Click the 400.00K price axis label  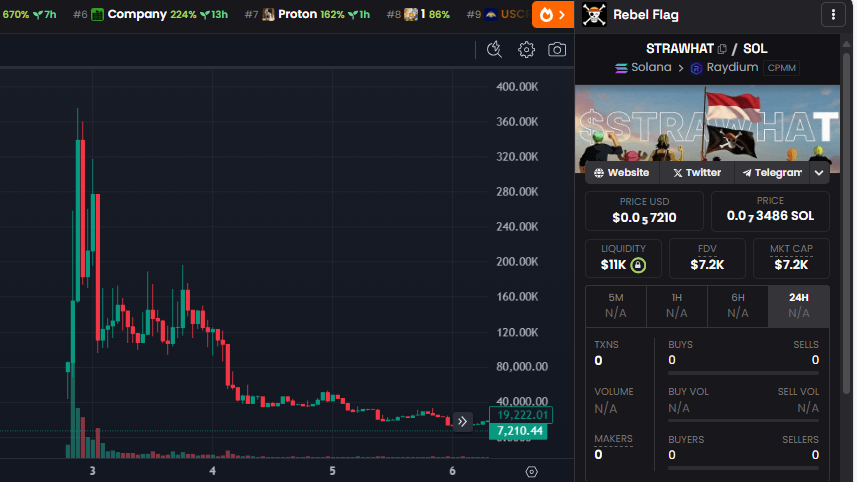[x=517, y=86]
